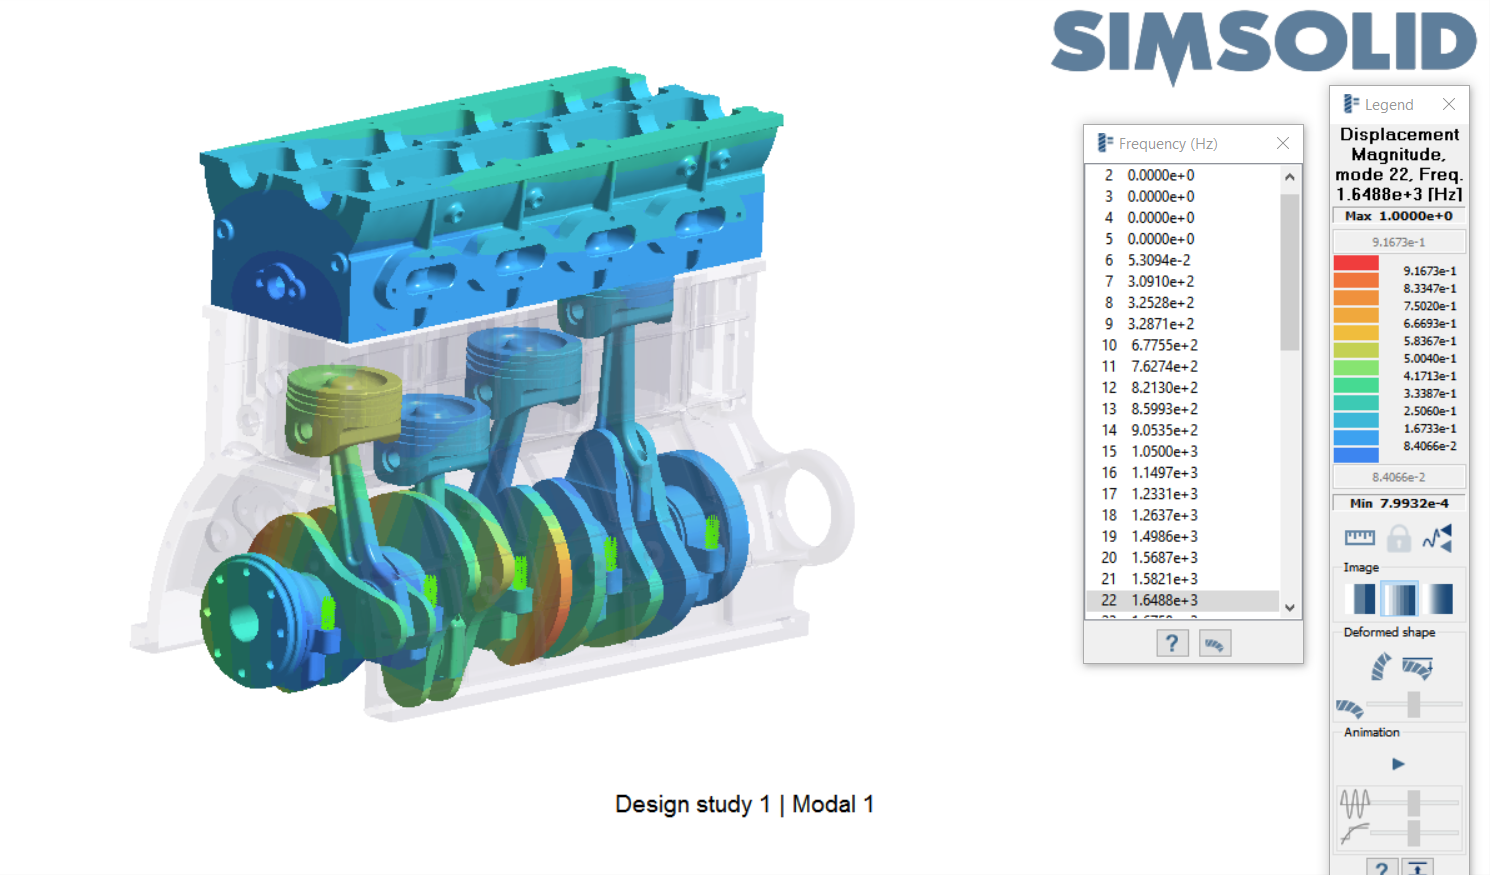
Task: Open help in the Frequency window
Action: click(1172, 643)
